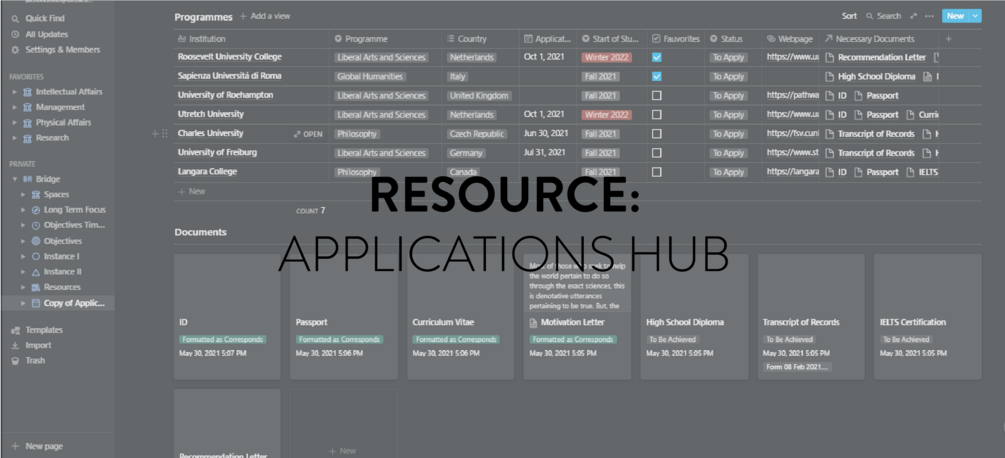This screenshot has height=458, width=1005.
Task: Open Intellectual Affairs page icon
Action: (x=27, y=92)
